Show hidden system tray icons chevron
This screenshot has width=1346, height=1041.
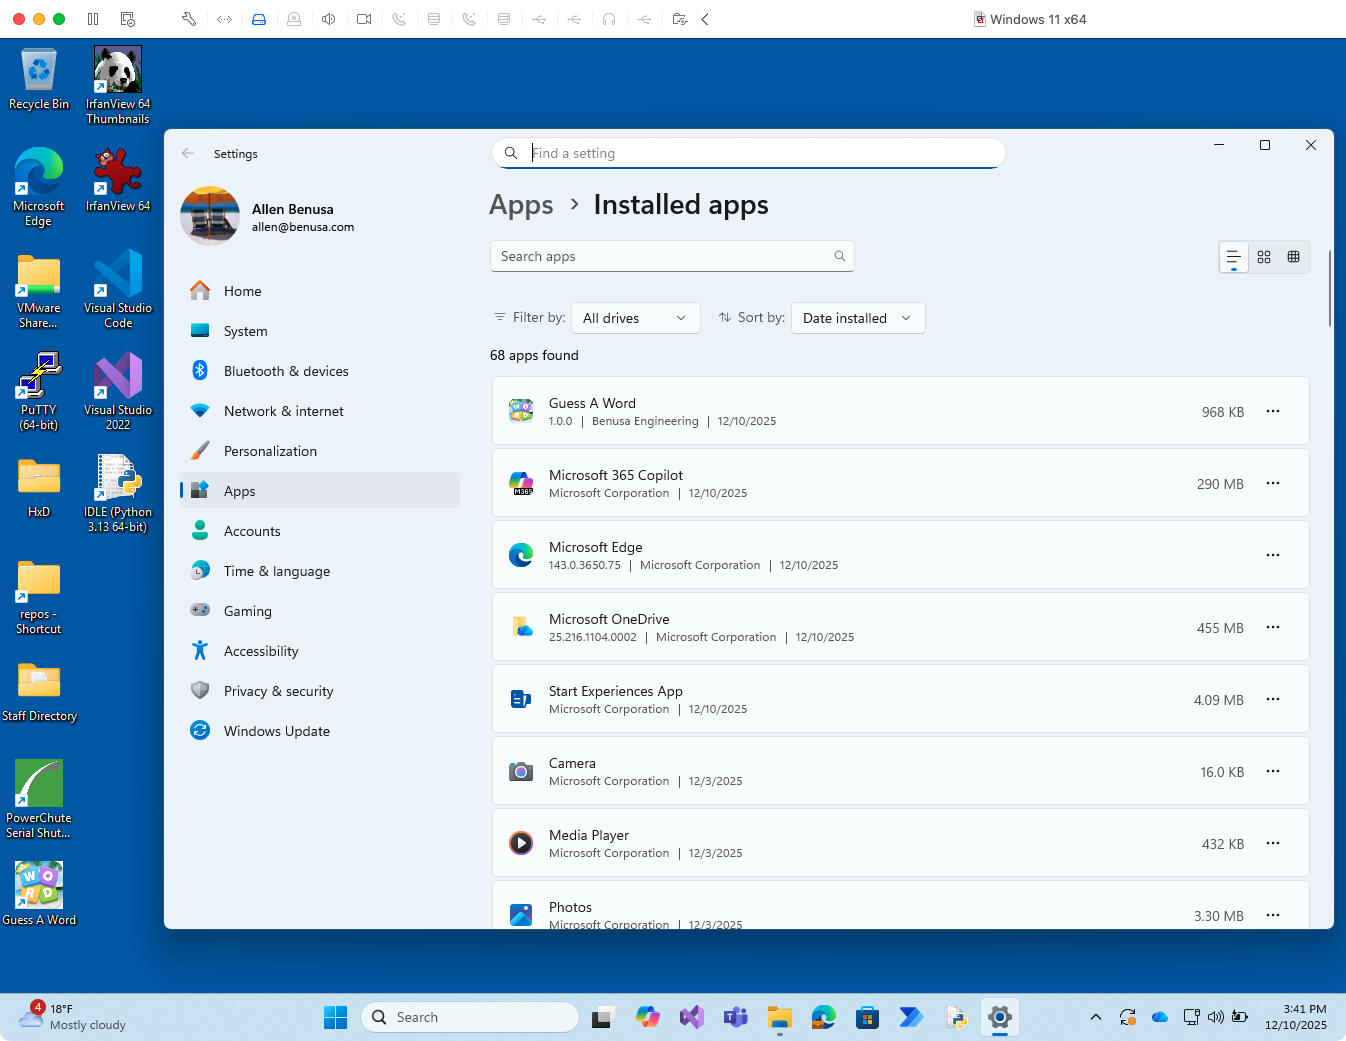point(1096,1017)
